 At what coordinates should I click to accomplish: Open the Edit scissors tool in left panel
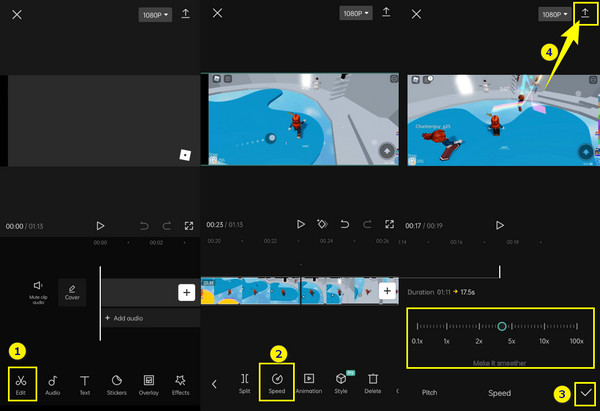tap(21, 385)
